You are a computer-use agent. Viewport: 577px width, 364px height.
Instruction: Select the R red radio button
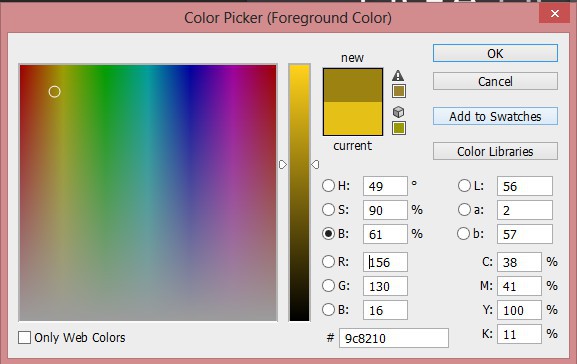(328, 262)
